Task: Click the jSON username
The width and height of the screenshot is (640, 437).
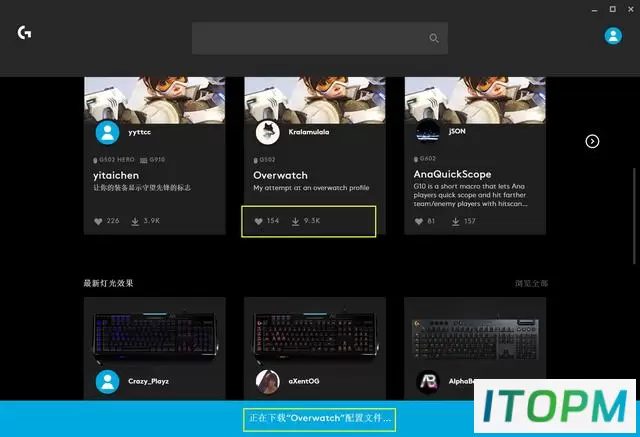Action: (x=457, y=131)
